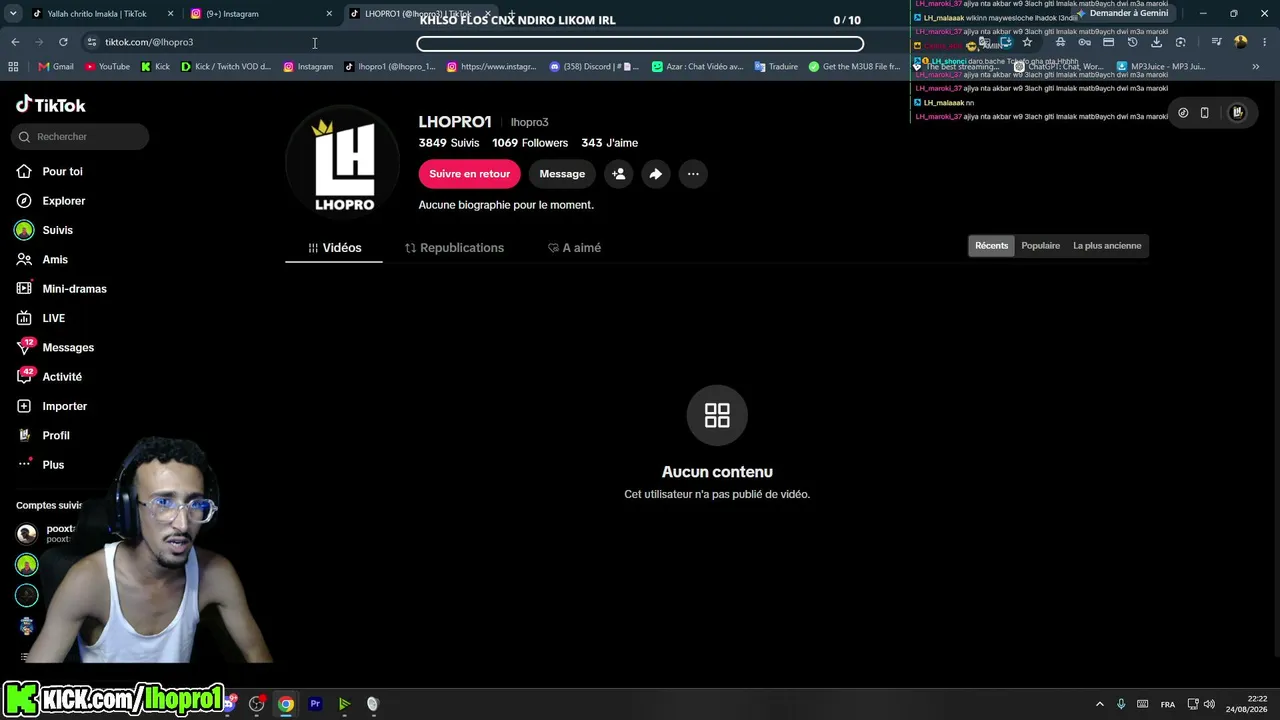This screenshot has width=1280, height=720.
Task: Open the taskbar volume speaker icon
Action: pos(1209,704)
